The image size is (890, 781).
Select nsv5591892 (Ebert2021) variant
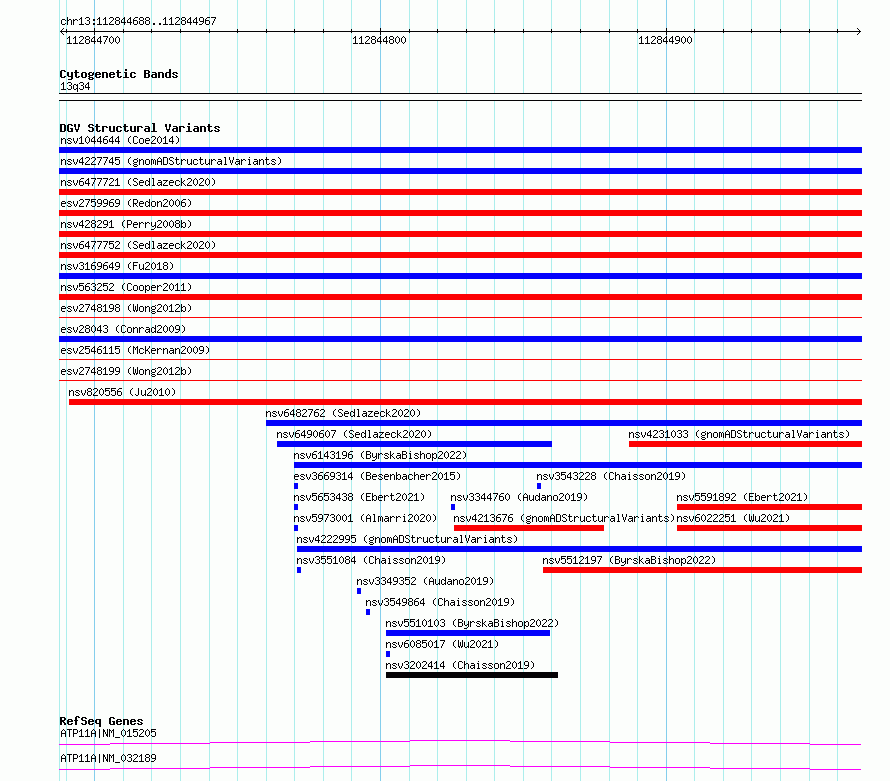tap(742, 497)
